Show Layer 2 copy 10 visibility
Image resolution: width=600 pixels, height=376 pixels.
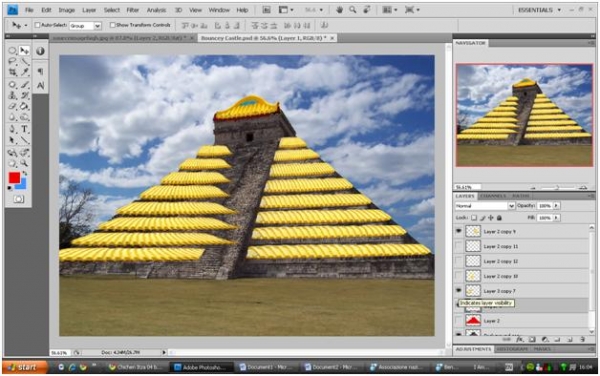tap(458, 276)
